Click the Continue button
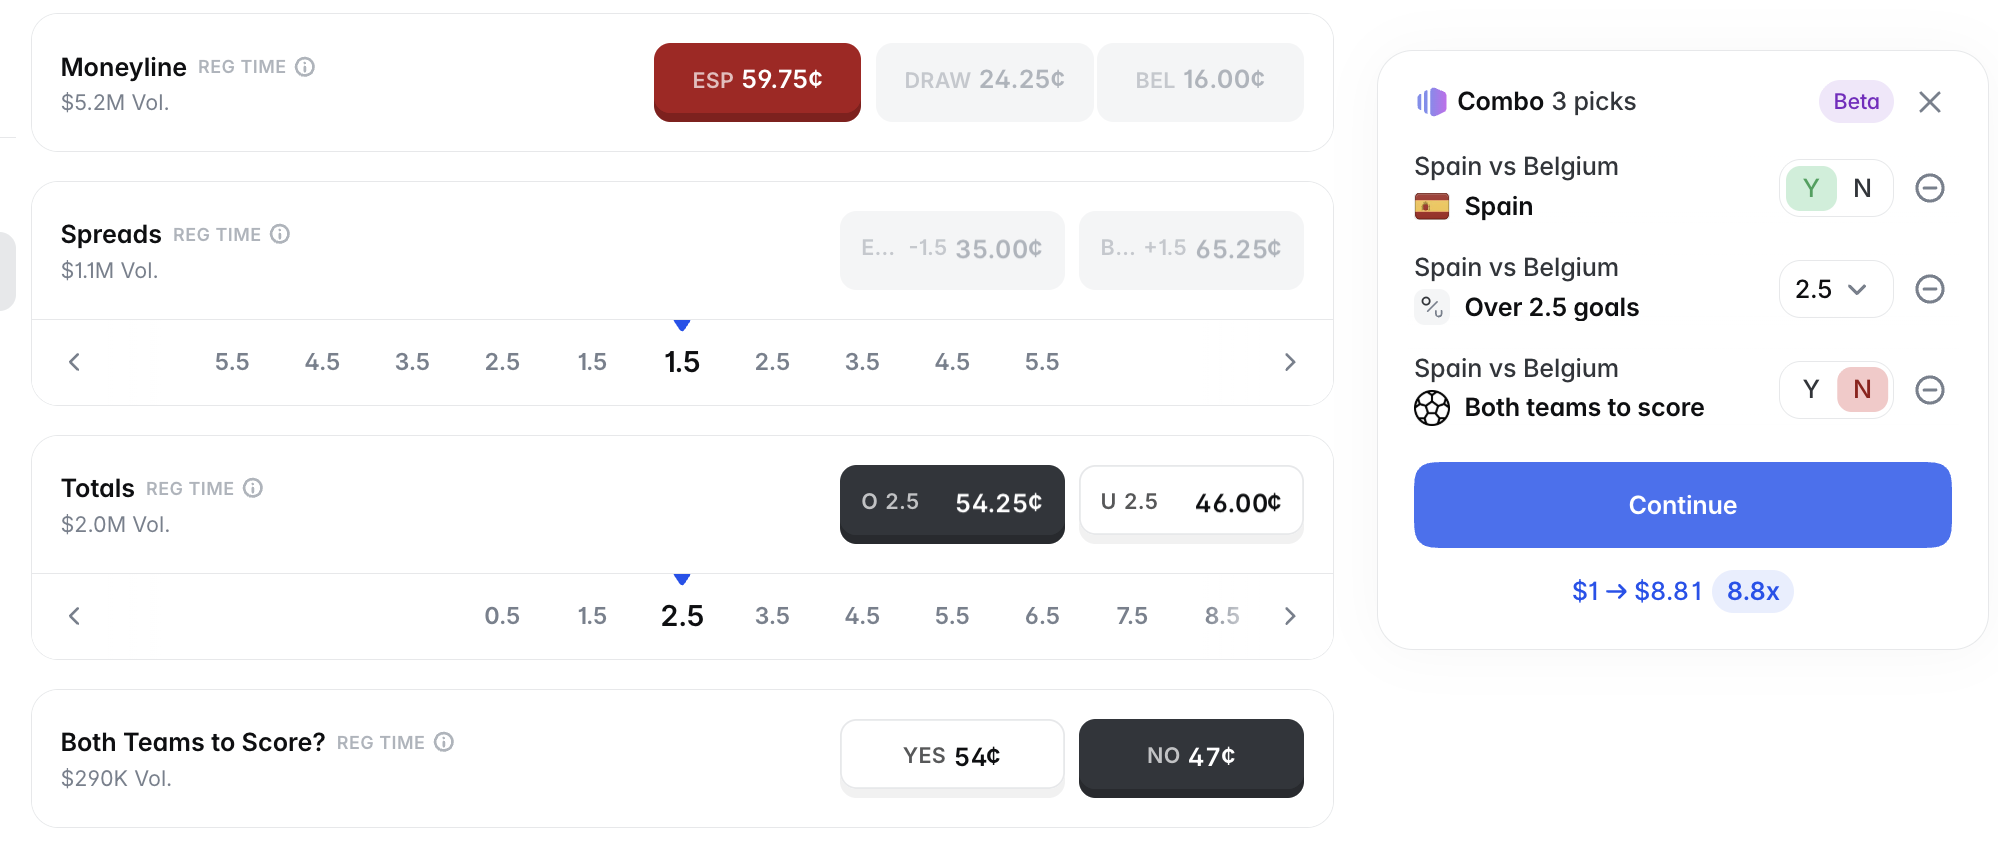The image size is (1998, 842). click(x=1682, y=505)
